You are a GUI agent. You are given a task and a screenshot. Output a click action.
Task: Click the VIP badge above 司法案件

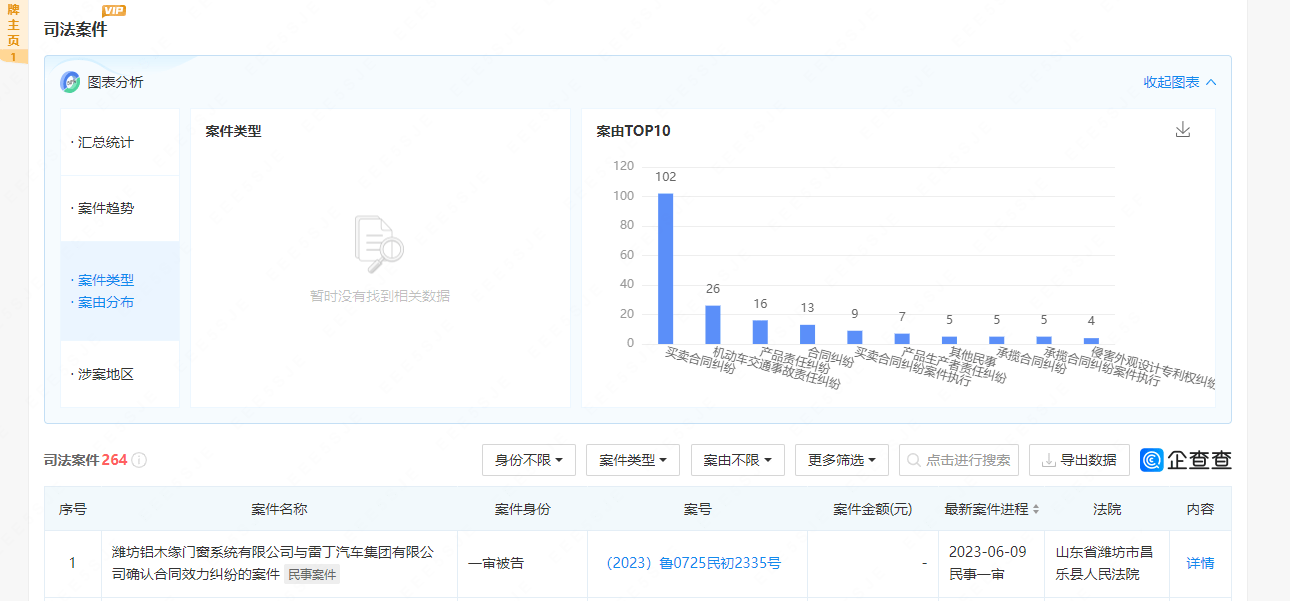[114, 10]
